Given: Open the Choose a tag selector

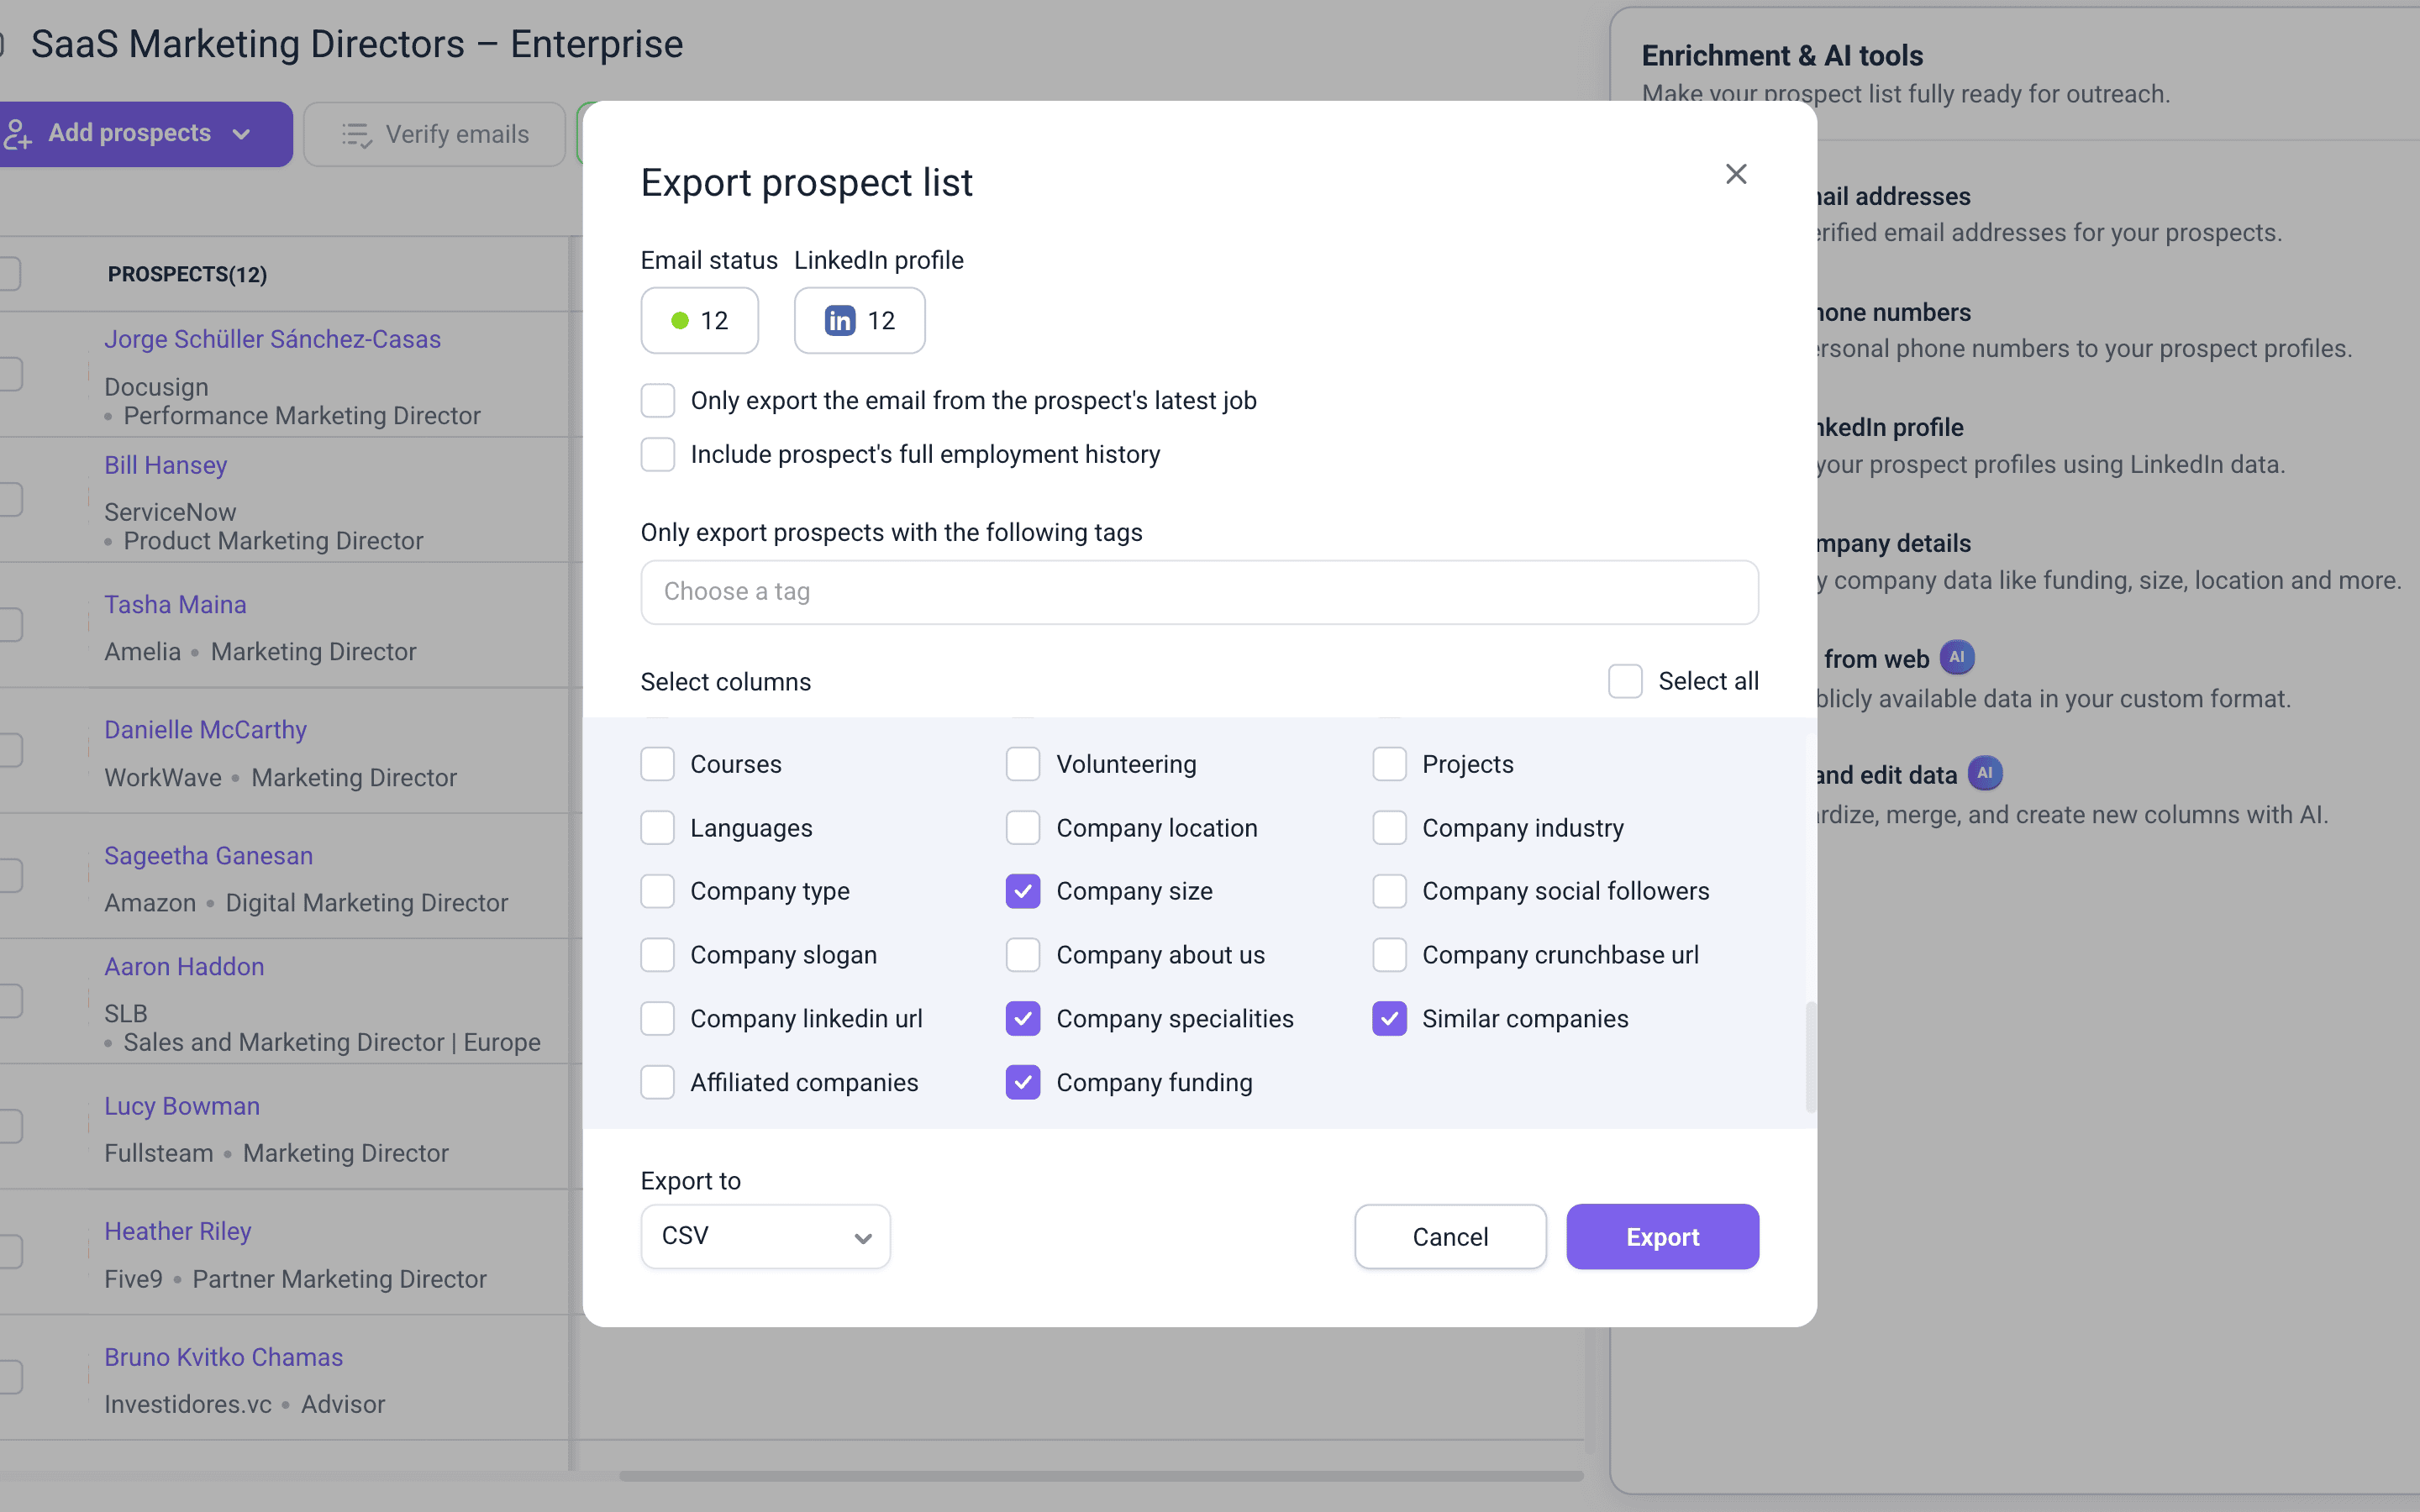Looking at the screenshot, I should click(x=1199, y=592).
